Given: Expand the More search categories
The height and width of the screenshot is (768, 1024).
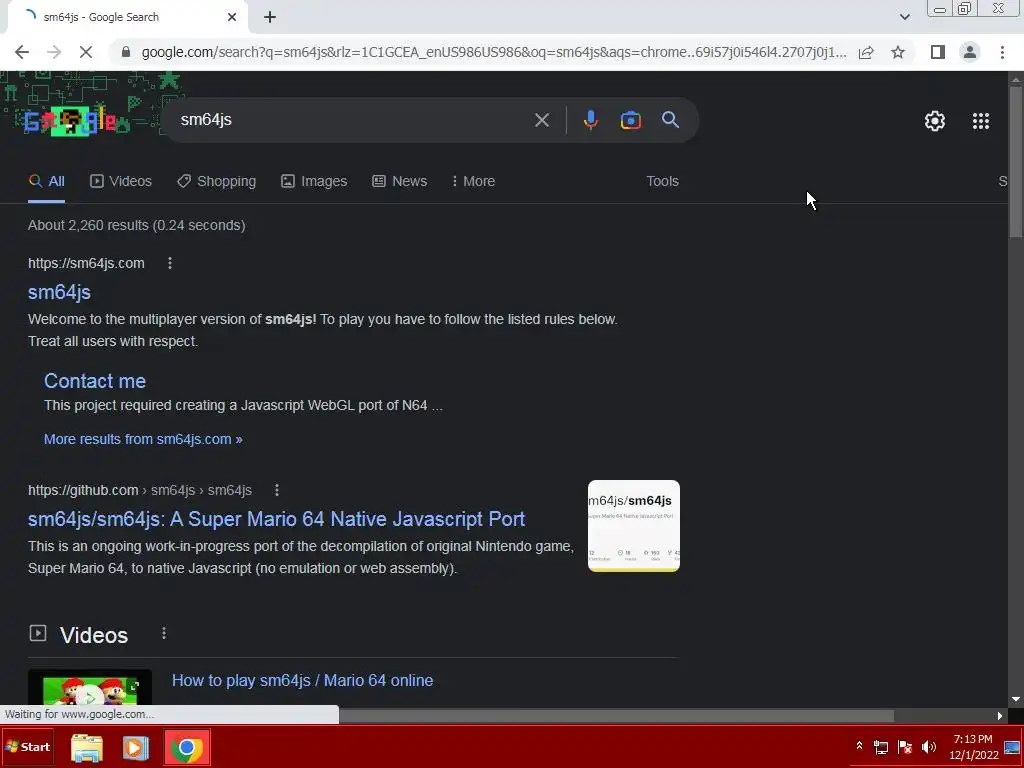Looking at the screenshot, I should tap(473, 182).
